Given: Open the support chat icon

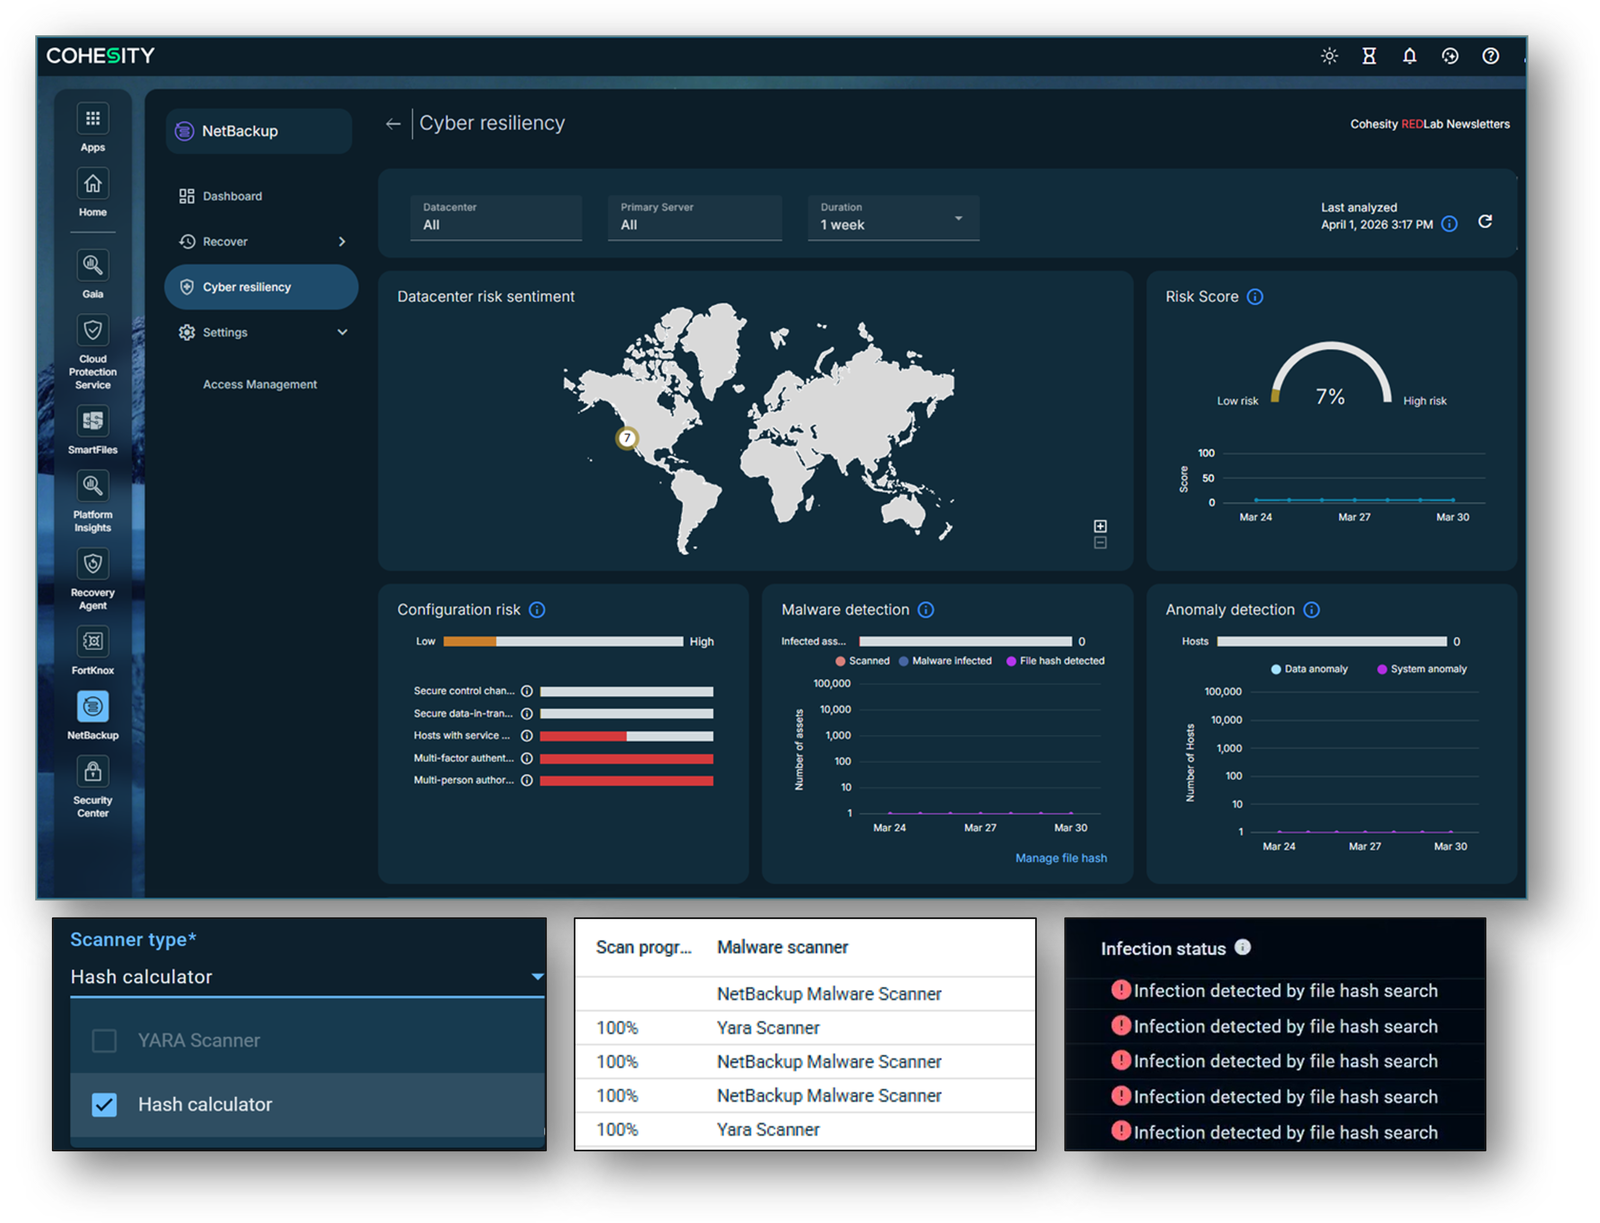Looking at the screenshot, I should (1450, 56).
